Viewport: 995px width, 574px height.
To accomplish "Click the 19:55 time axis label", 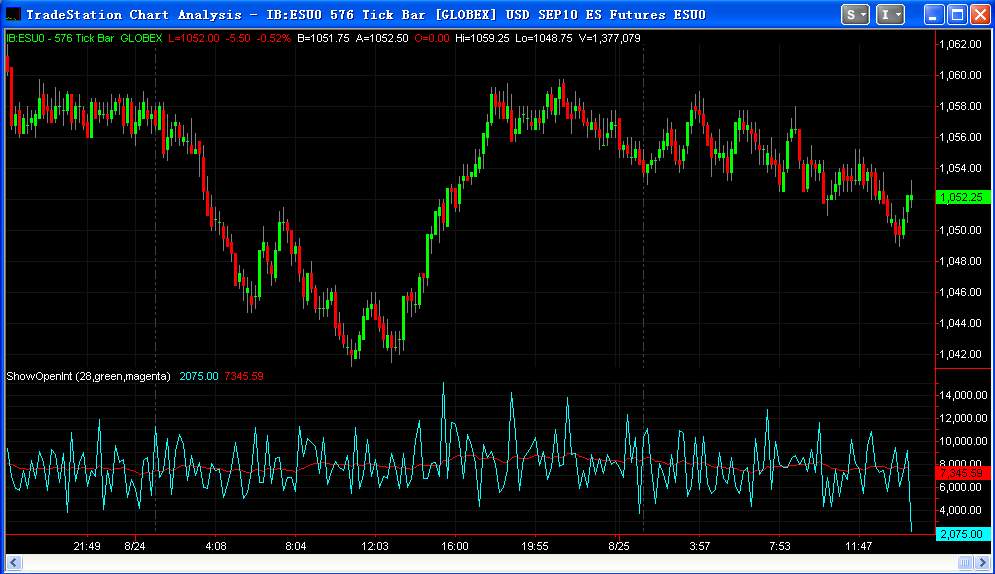I will tap(534, 546).
